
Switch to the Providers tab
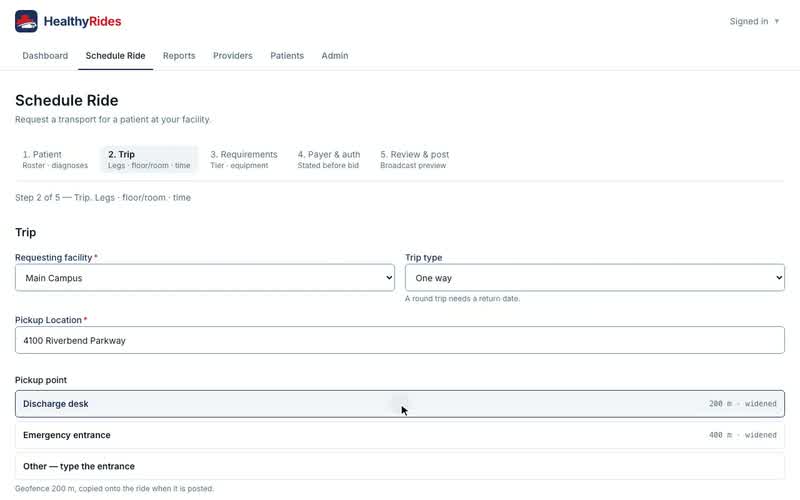pos(233,56)
